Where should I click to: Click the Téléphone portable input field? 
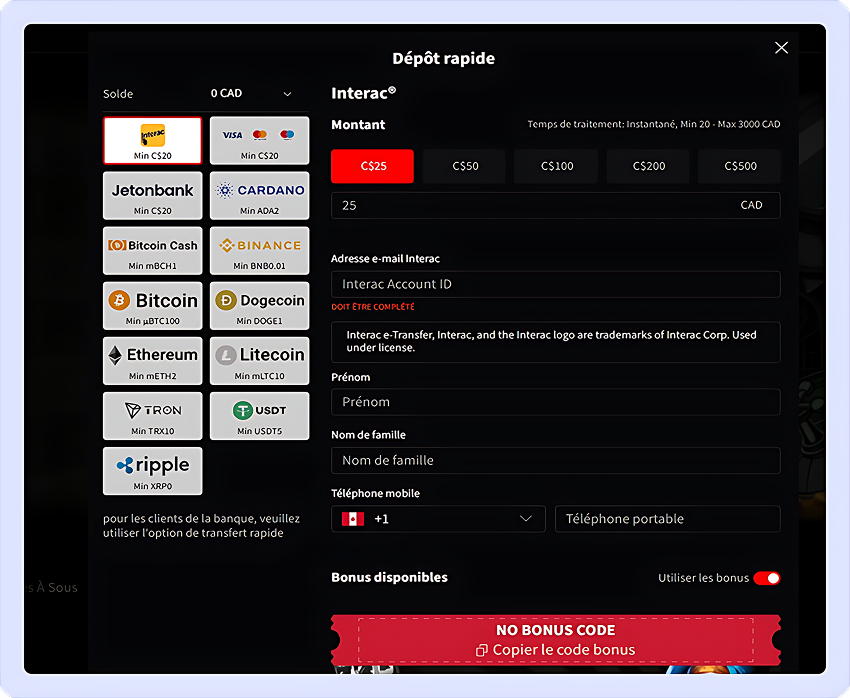(x=668, y=519)
